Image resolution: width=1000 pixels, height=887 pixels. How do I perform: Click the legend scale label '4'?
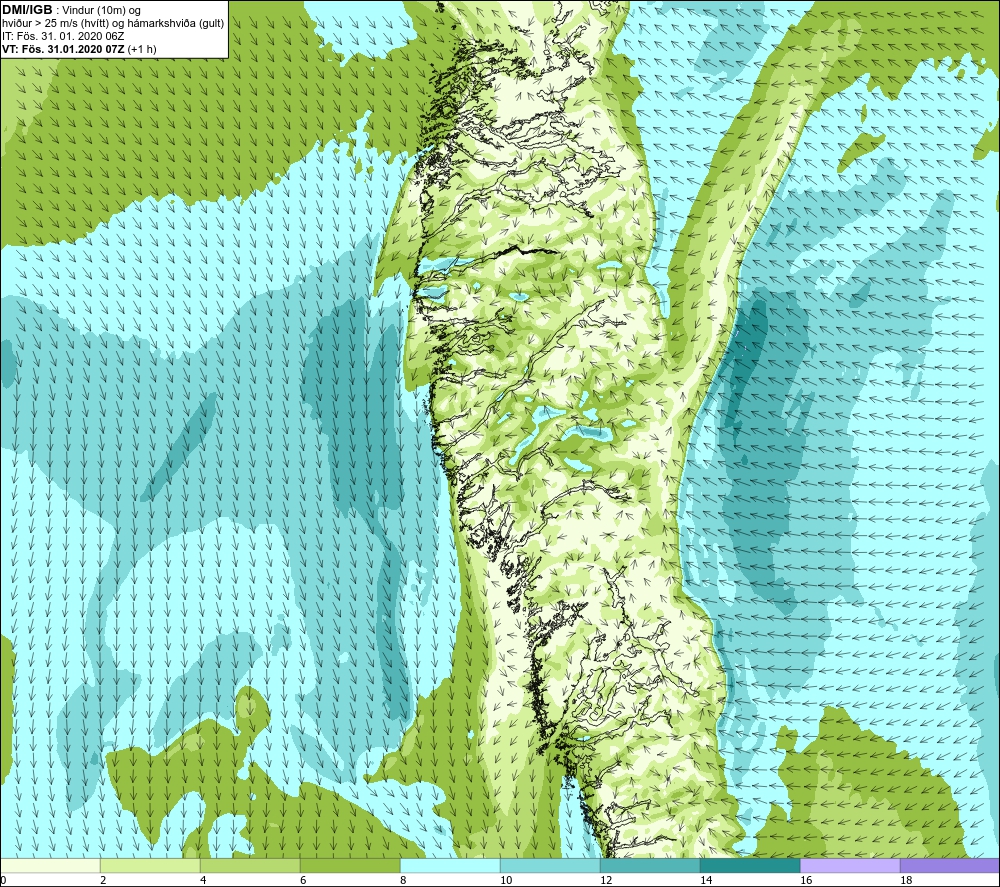point(203,881)
